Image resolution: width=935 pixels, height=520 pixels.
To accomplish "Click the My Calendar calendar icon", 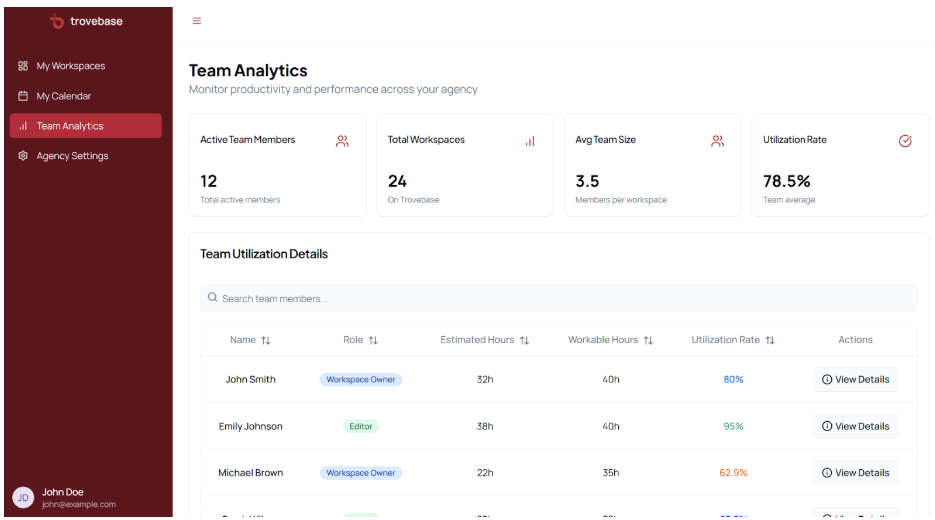I will click(x=23, y=95).
